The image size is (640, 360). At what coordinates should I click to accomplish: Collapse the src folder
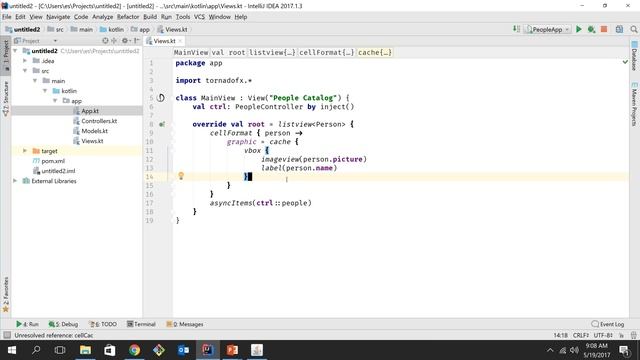(x=25, y=71)
